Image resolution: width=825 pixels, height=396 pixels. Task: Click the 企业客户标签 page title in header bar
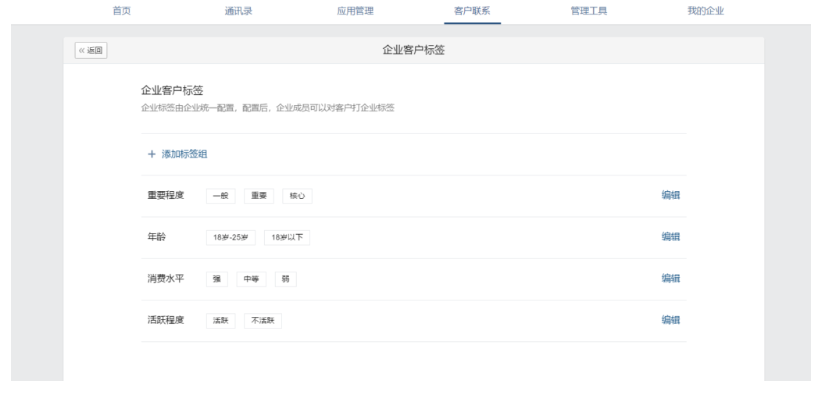pos(414,50)
